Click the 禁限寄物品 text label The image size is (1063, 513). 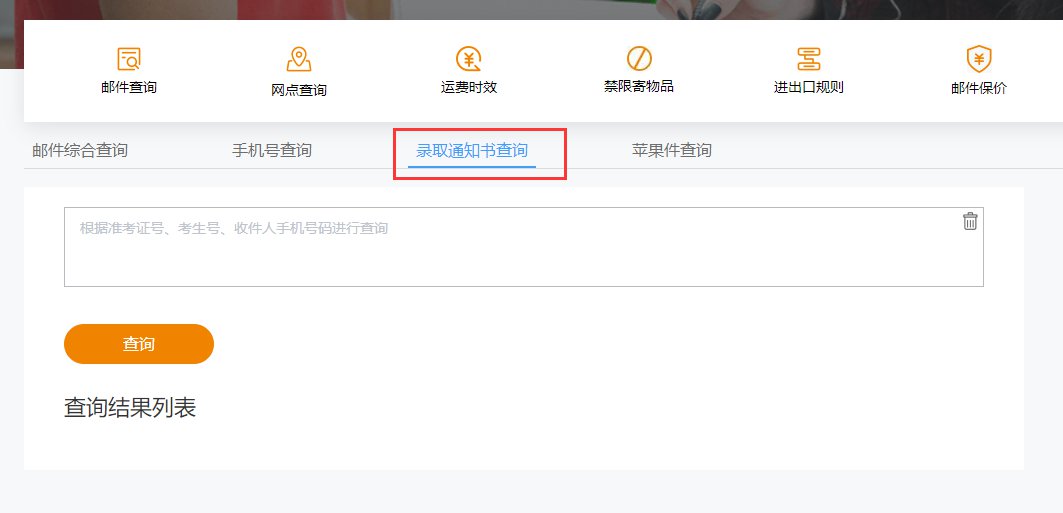point(639,86)
